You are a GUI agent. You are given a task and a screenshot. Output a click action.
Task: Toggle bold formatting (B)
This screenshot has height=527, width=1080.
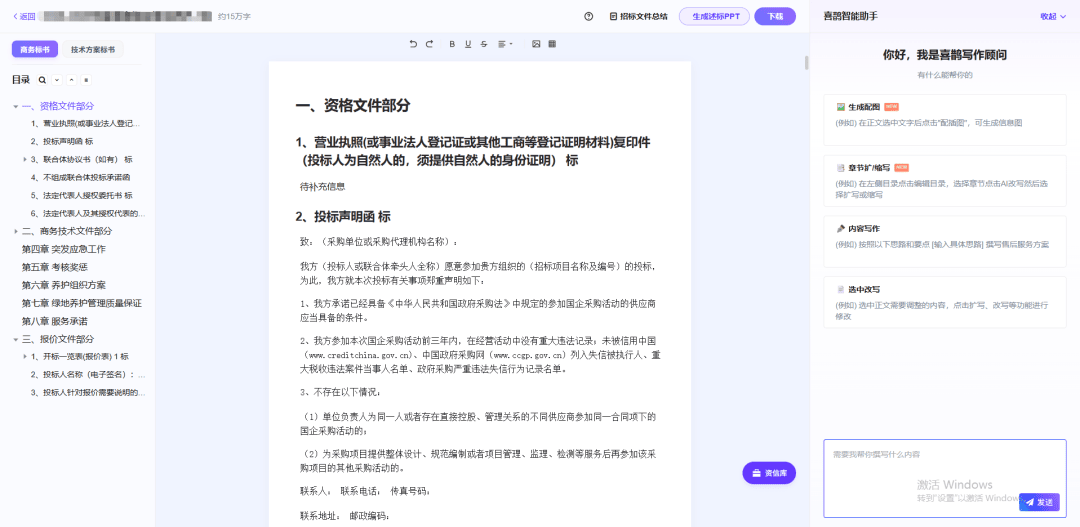click(x=453, y=44)
